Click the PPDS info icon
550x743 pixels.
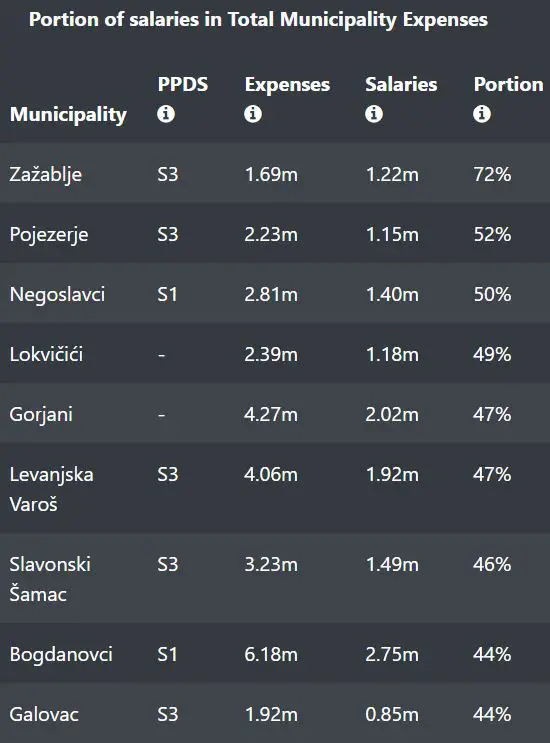click(166, 114)
